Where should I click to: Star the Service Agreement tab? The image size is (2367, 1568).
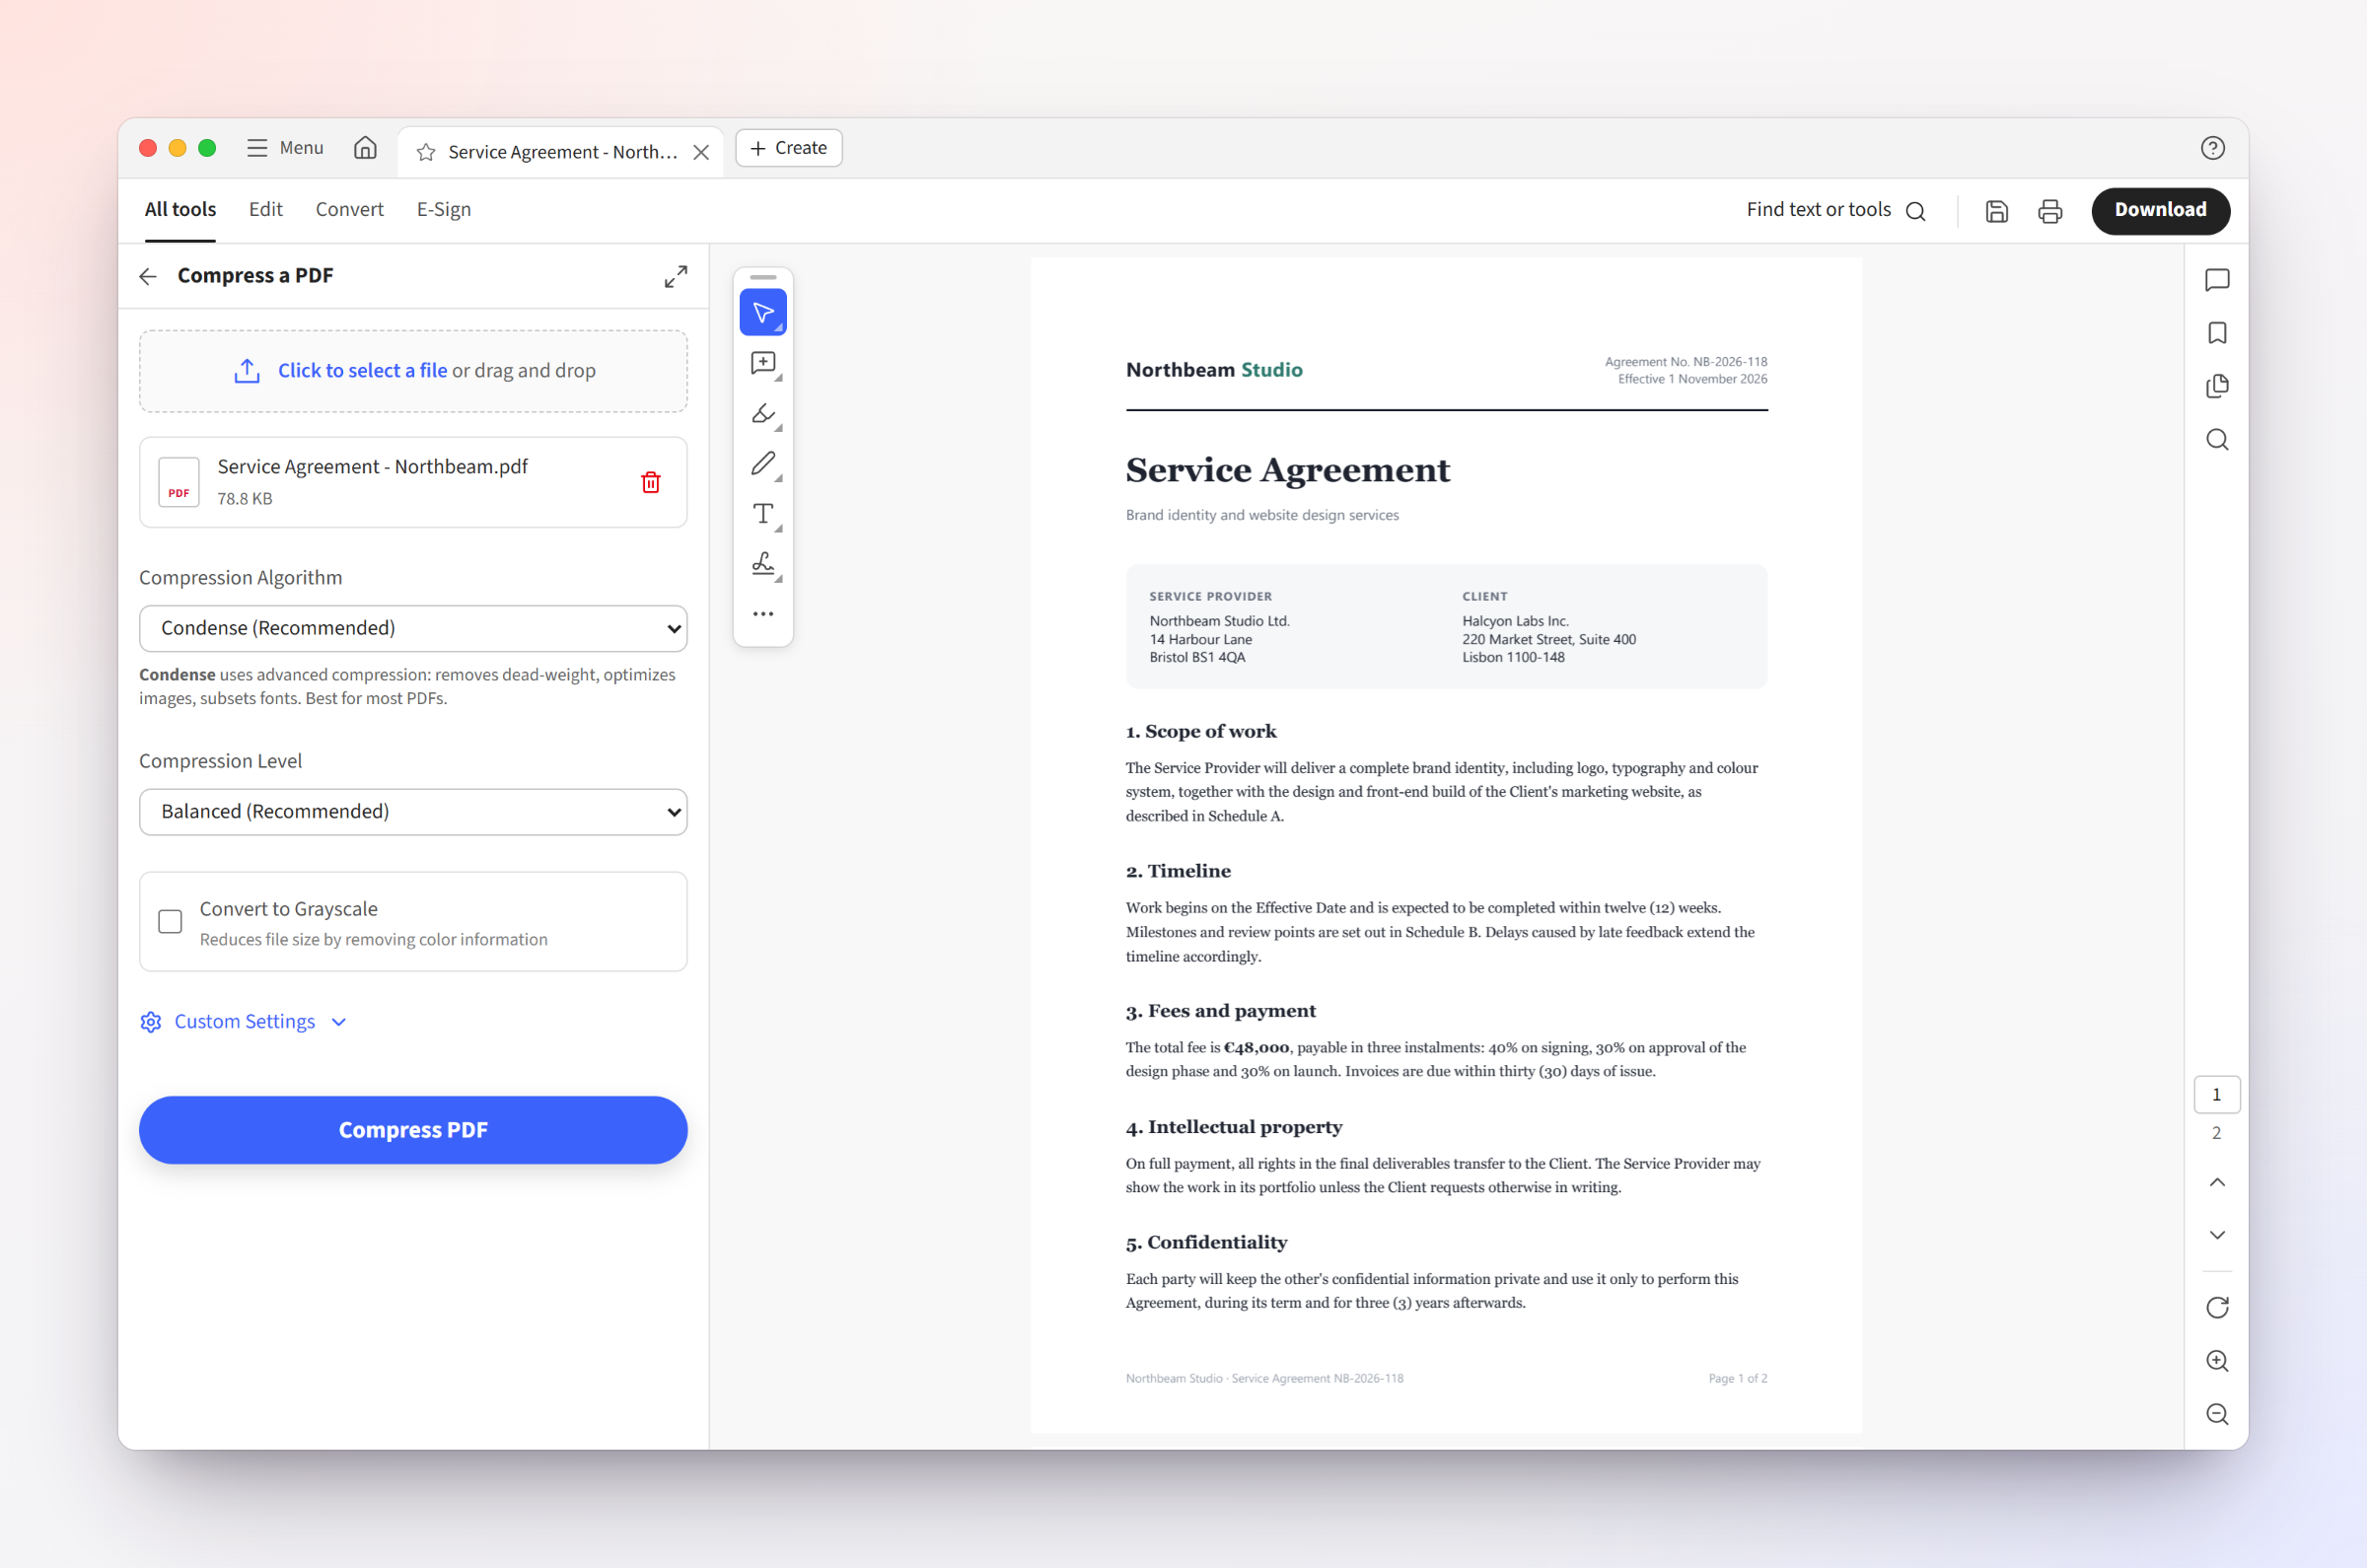[426, 152]
